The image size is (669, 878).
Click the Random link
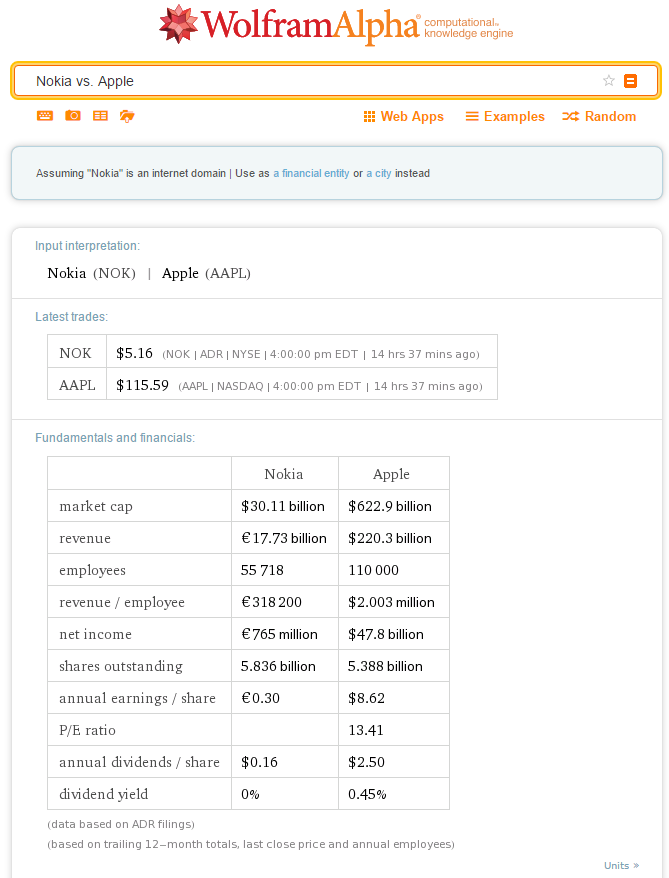tap(599, 116)
